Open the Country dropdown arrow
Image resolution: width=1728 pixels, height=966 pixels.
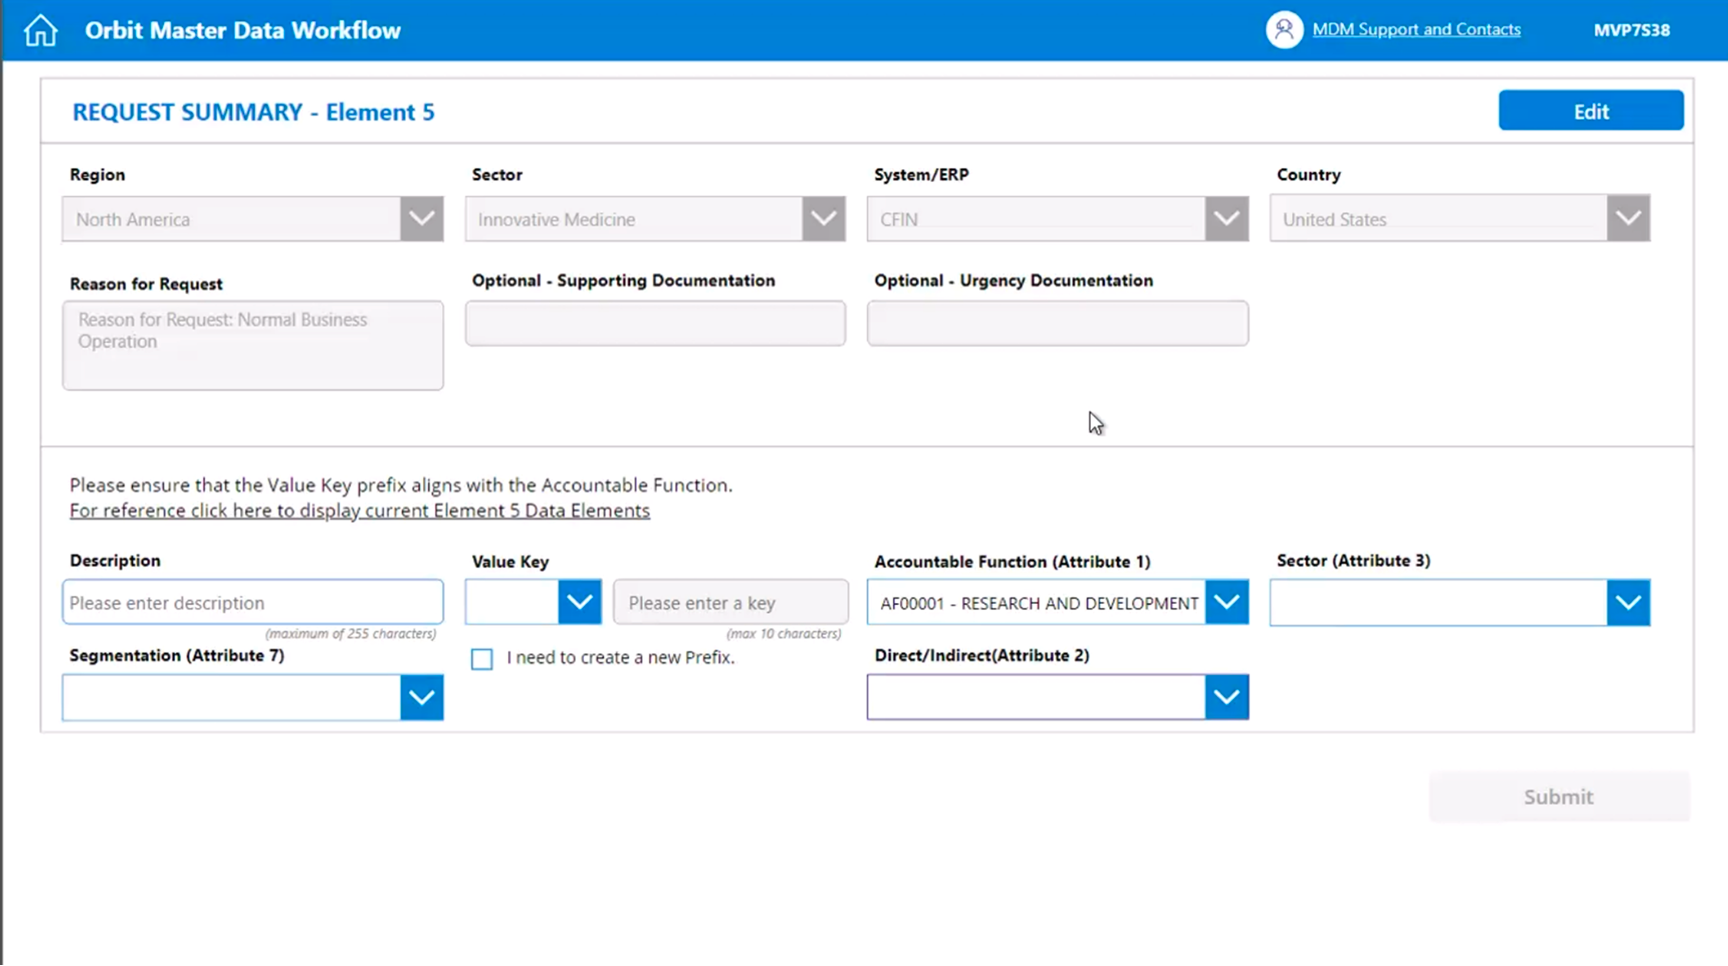point(1628,219)
